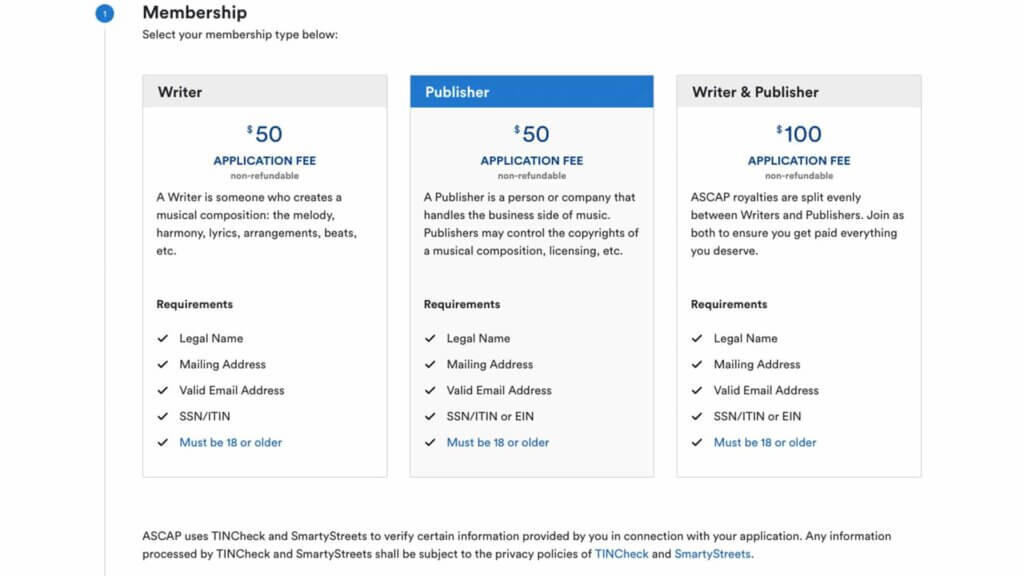The image size is (1024, 576).
Task: Click checkmark beside Writer's Legal Name
Action: coord(163,339)
